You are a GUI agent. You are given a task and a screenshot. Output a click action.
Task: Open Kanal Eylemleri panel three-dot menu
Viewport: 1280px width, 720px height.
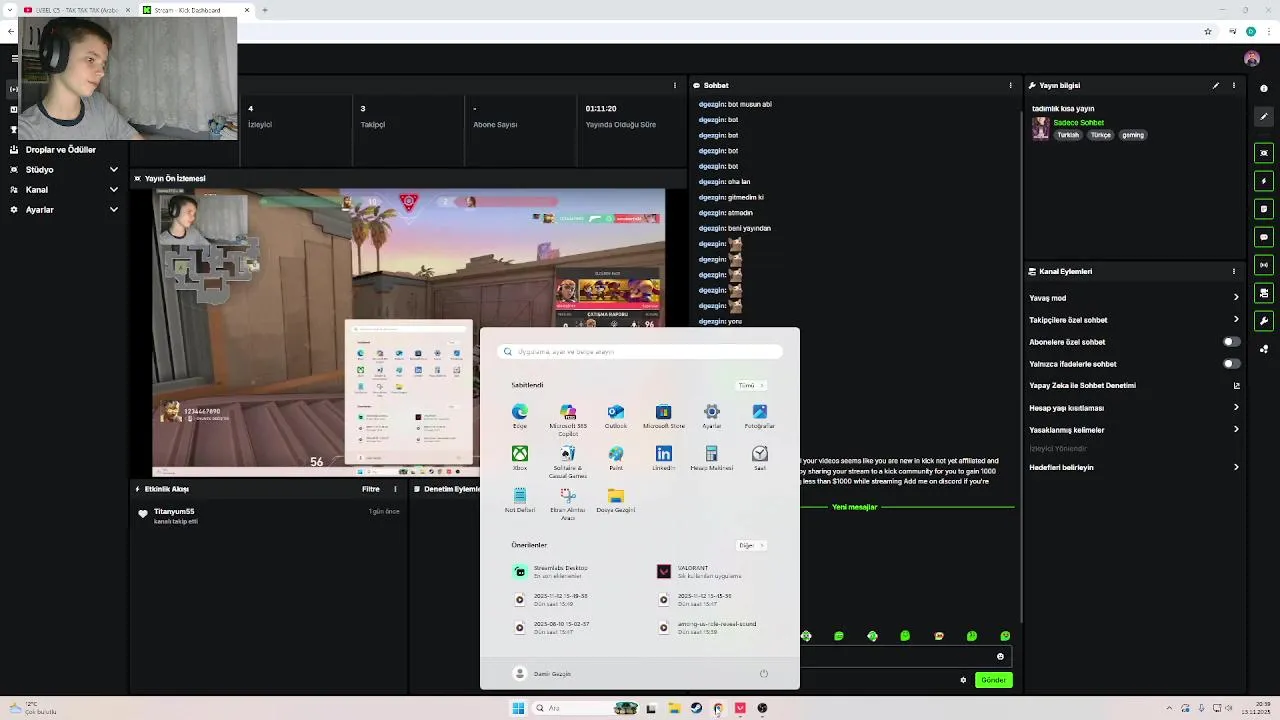[1234, 271]
